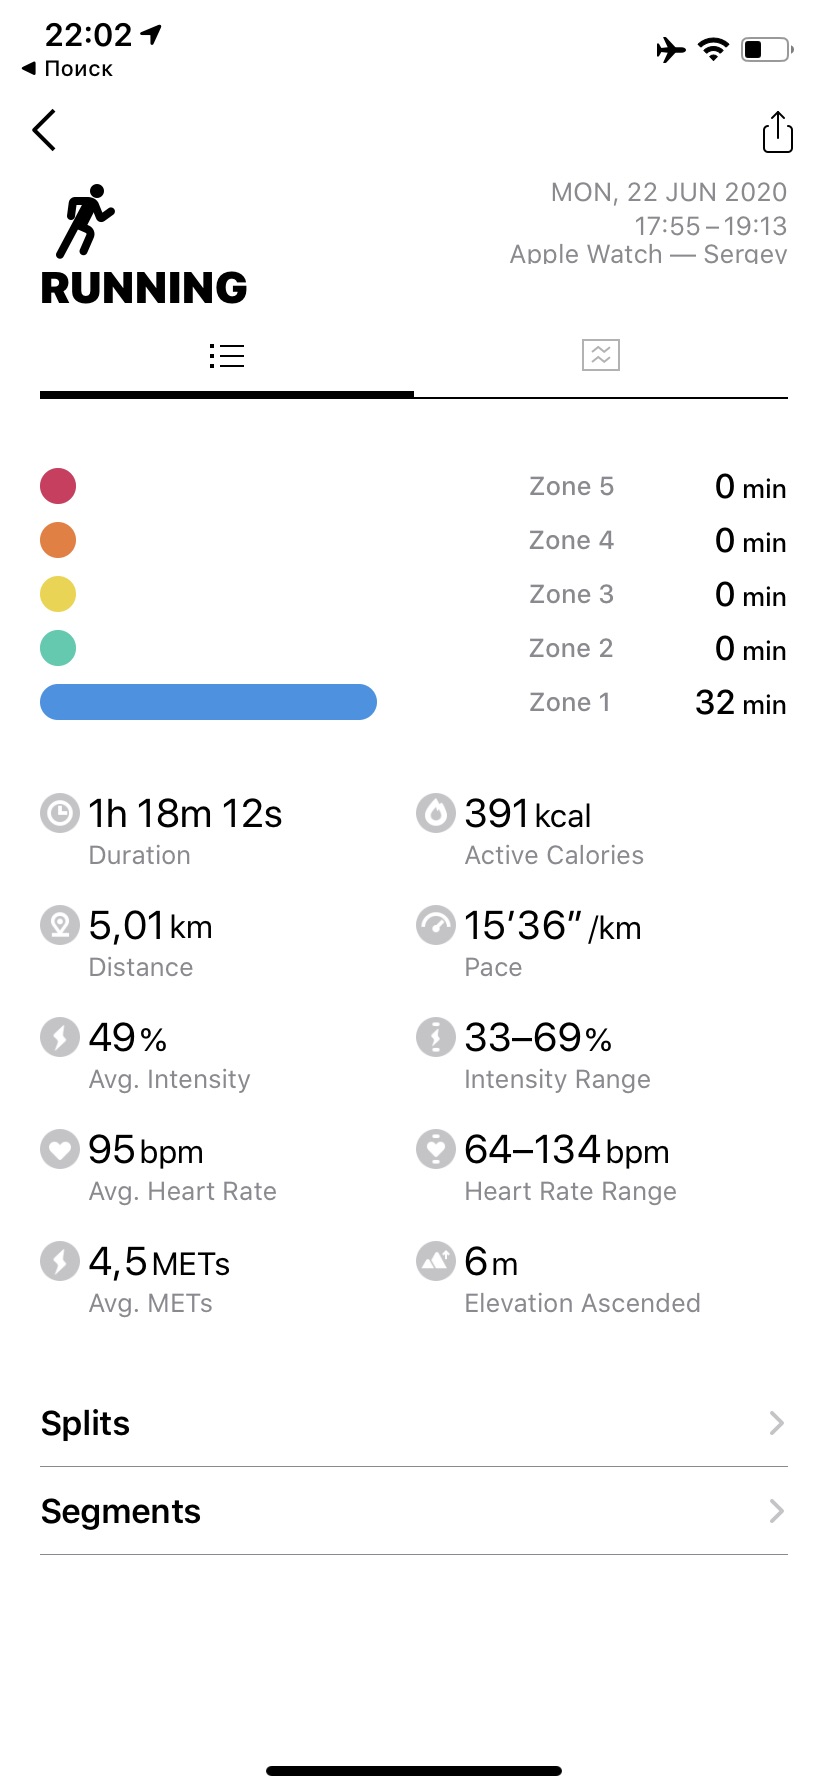Open the Splits section

point(86,1423)
